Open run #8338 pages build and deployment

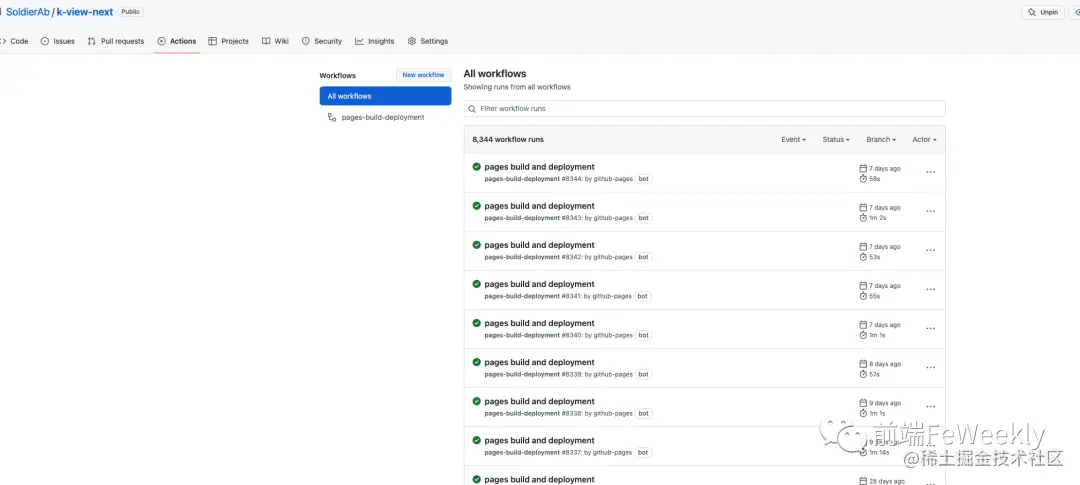click(539, 402)
